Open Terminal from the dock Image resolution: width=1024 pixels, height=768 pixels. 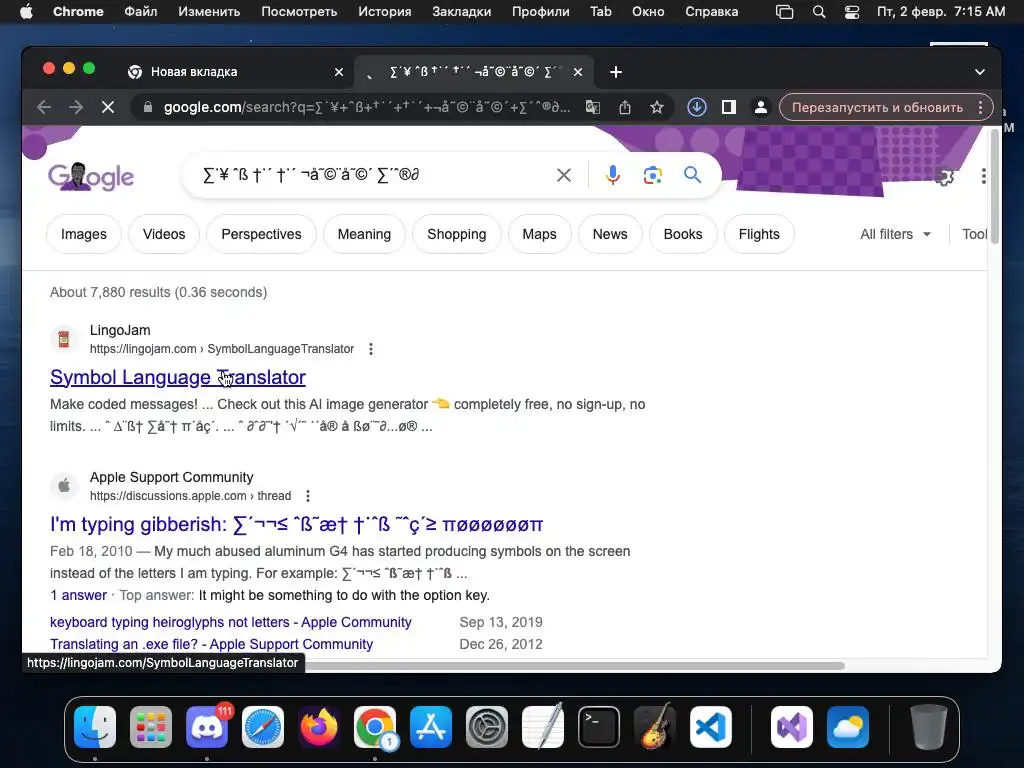point(599,727)
